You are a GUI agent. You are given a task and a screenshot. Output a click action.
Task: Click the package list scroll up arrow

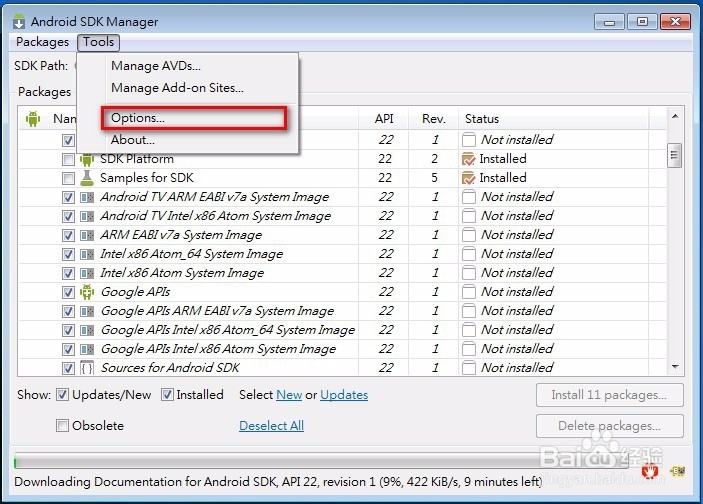tap(675, 117)
